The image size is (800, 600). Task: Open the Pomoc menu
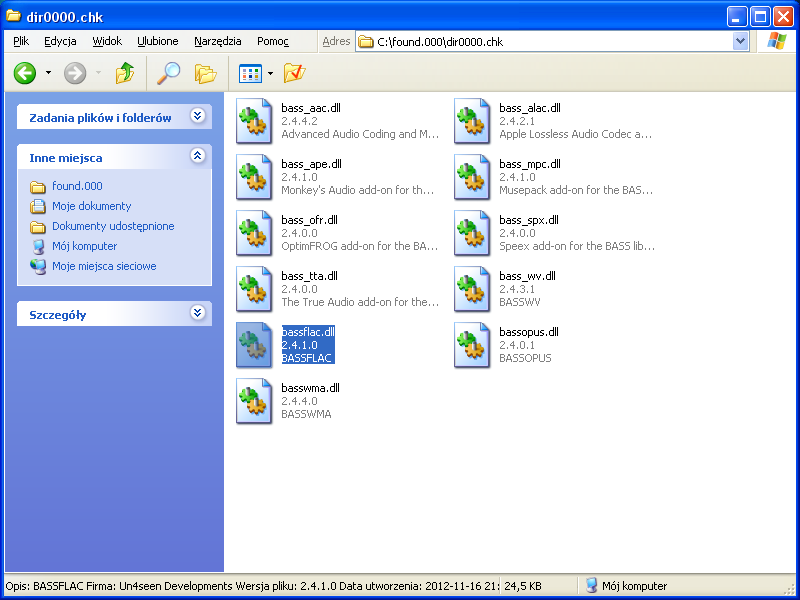tap(273, 41)
